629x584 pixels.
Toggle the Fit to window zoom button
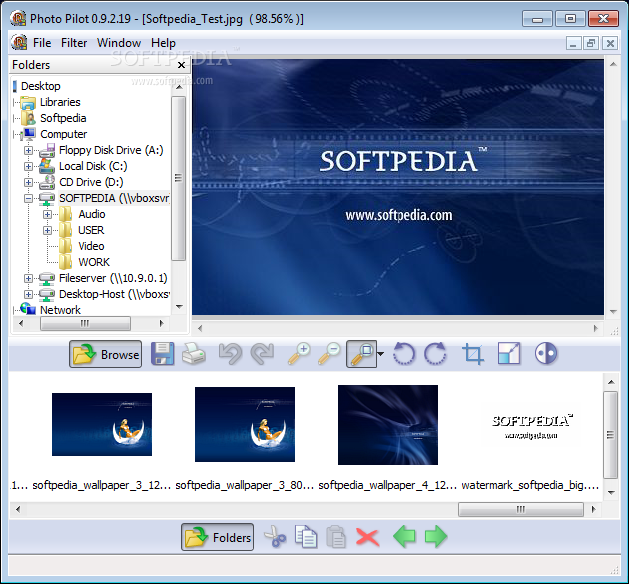[x=361, y=354]
